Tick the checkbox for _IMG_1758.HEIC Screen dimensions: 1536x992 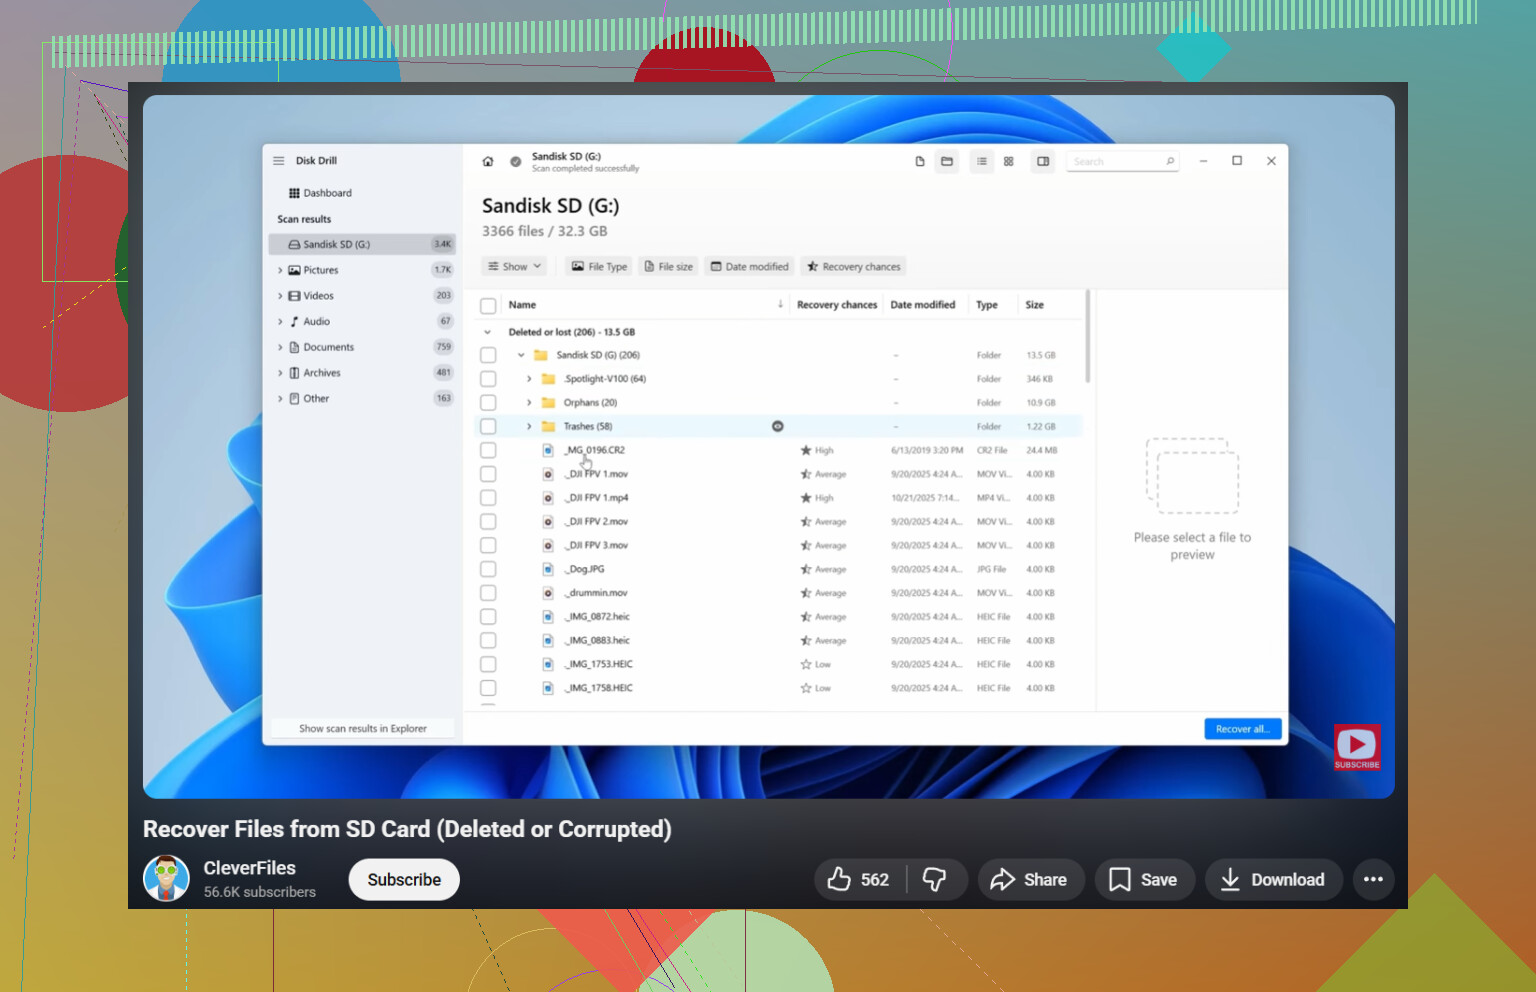click(488, 688)
